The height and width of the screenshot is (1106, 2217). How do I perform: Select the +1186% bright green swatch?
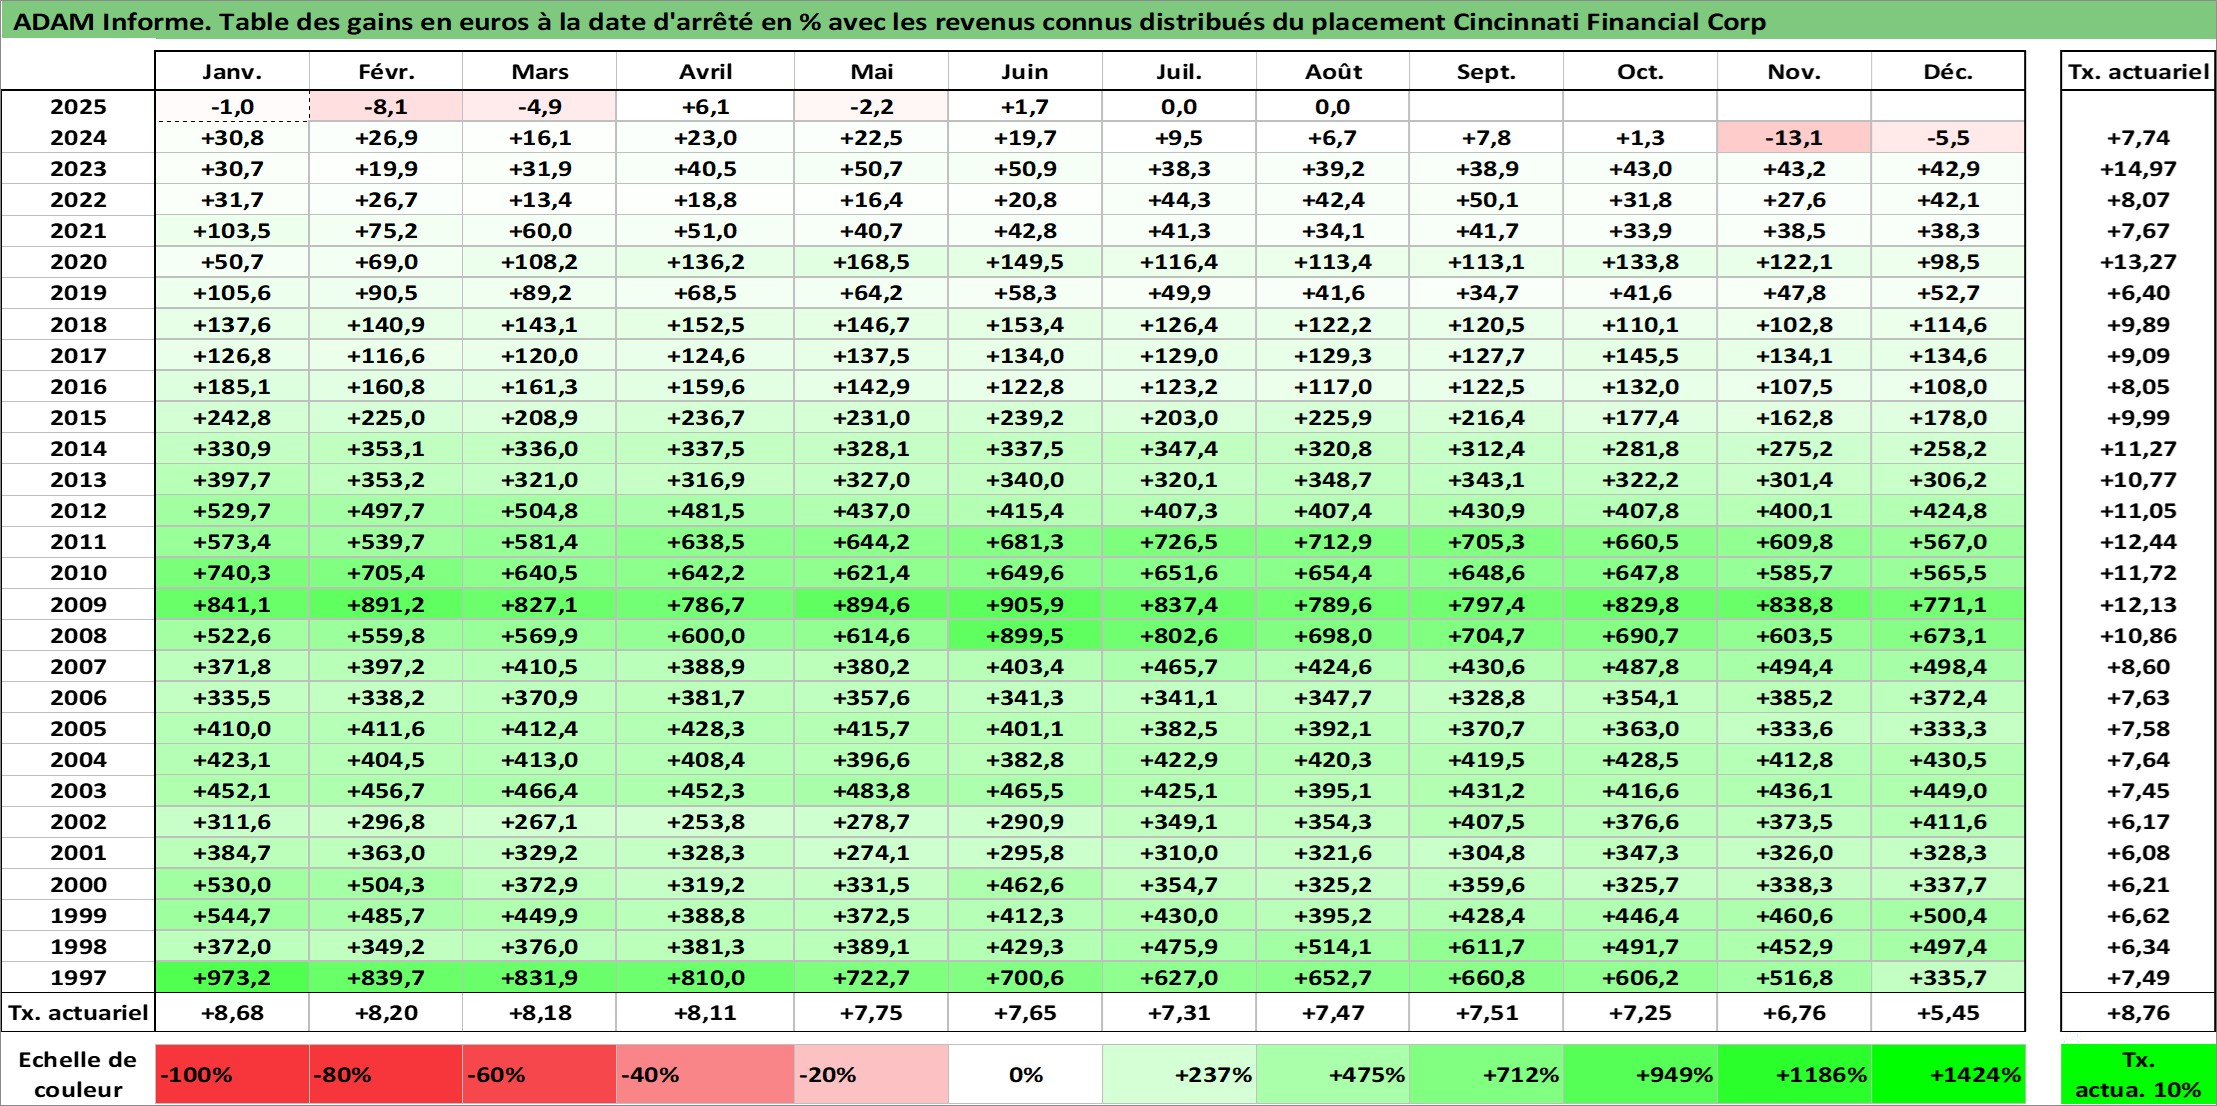[1795, 1074]
